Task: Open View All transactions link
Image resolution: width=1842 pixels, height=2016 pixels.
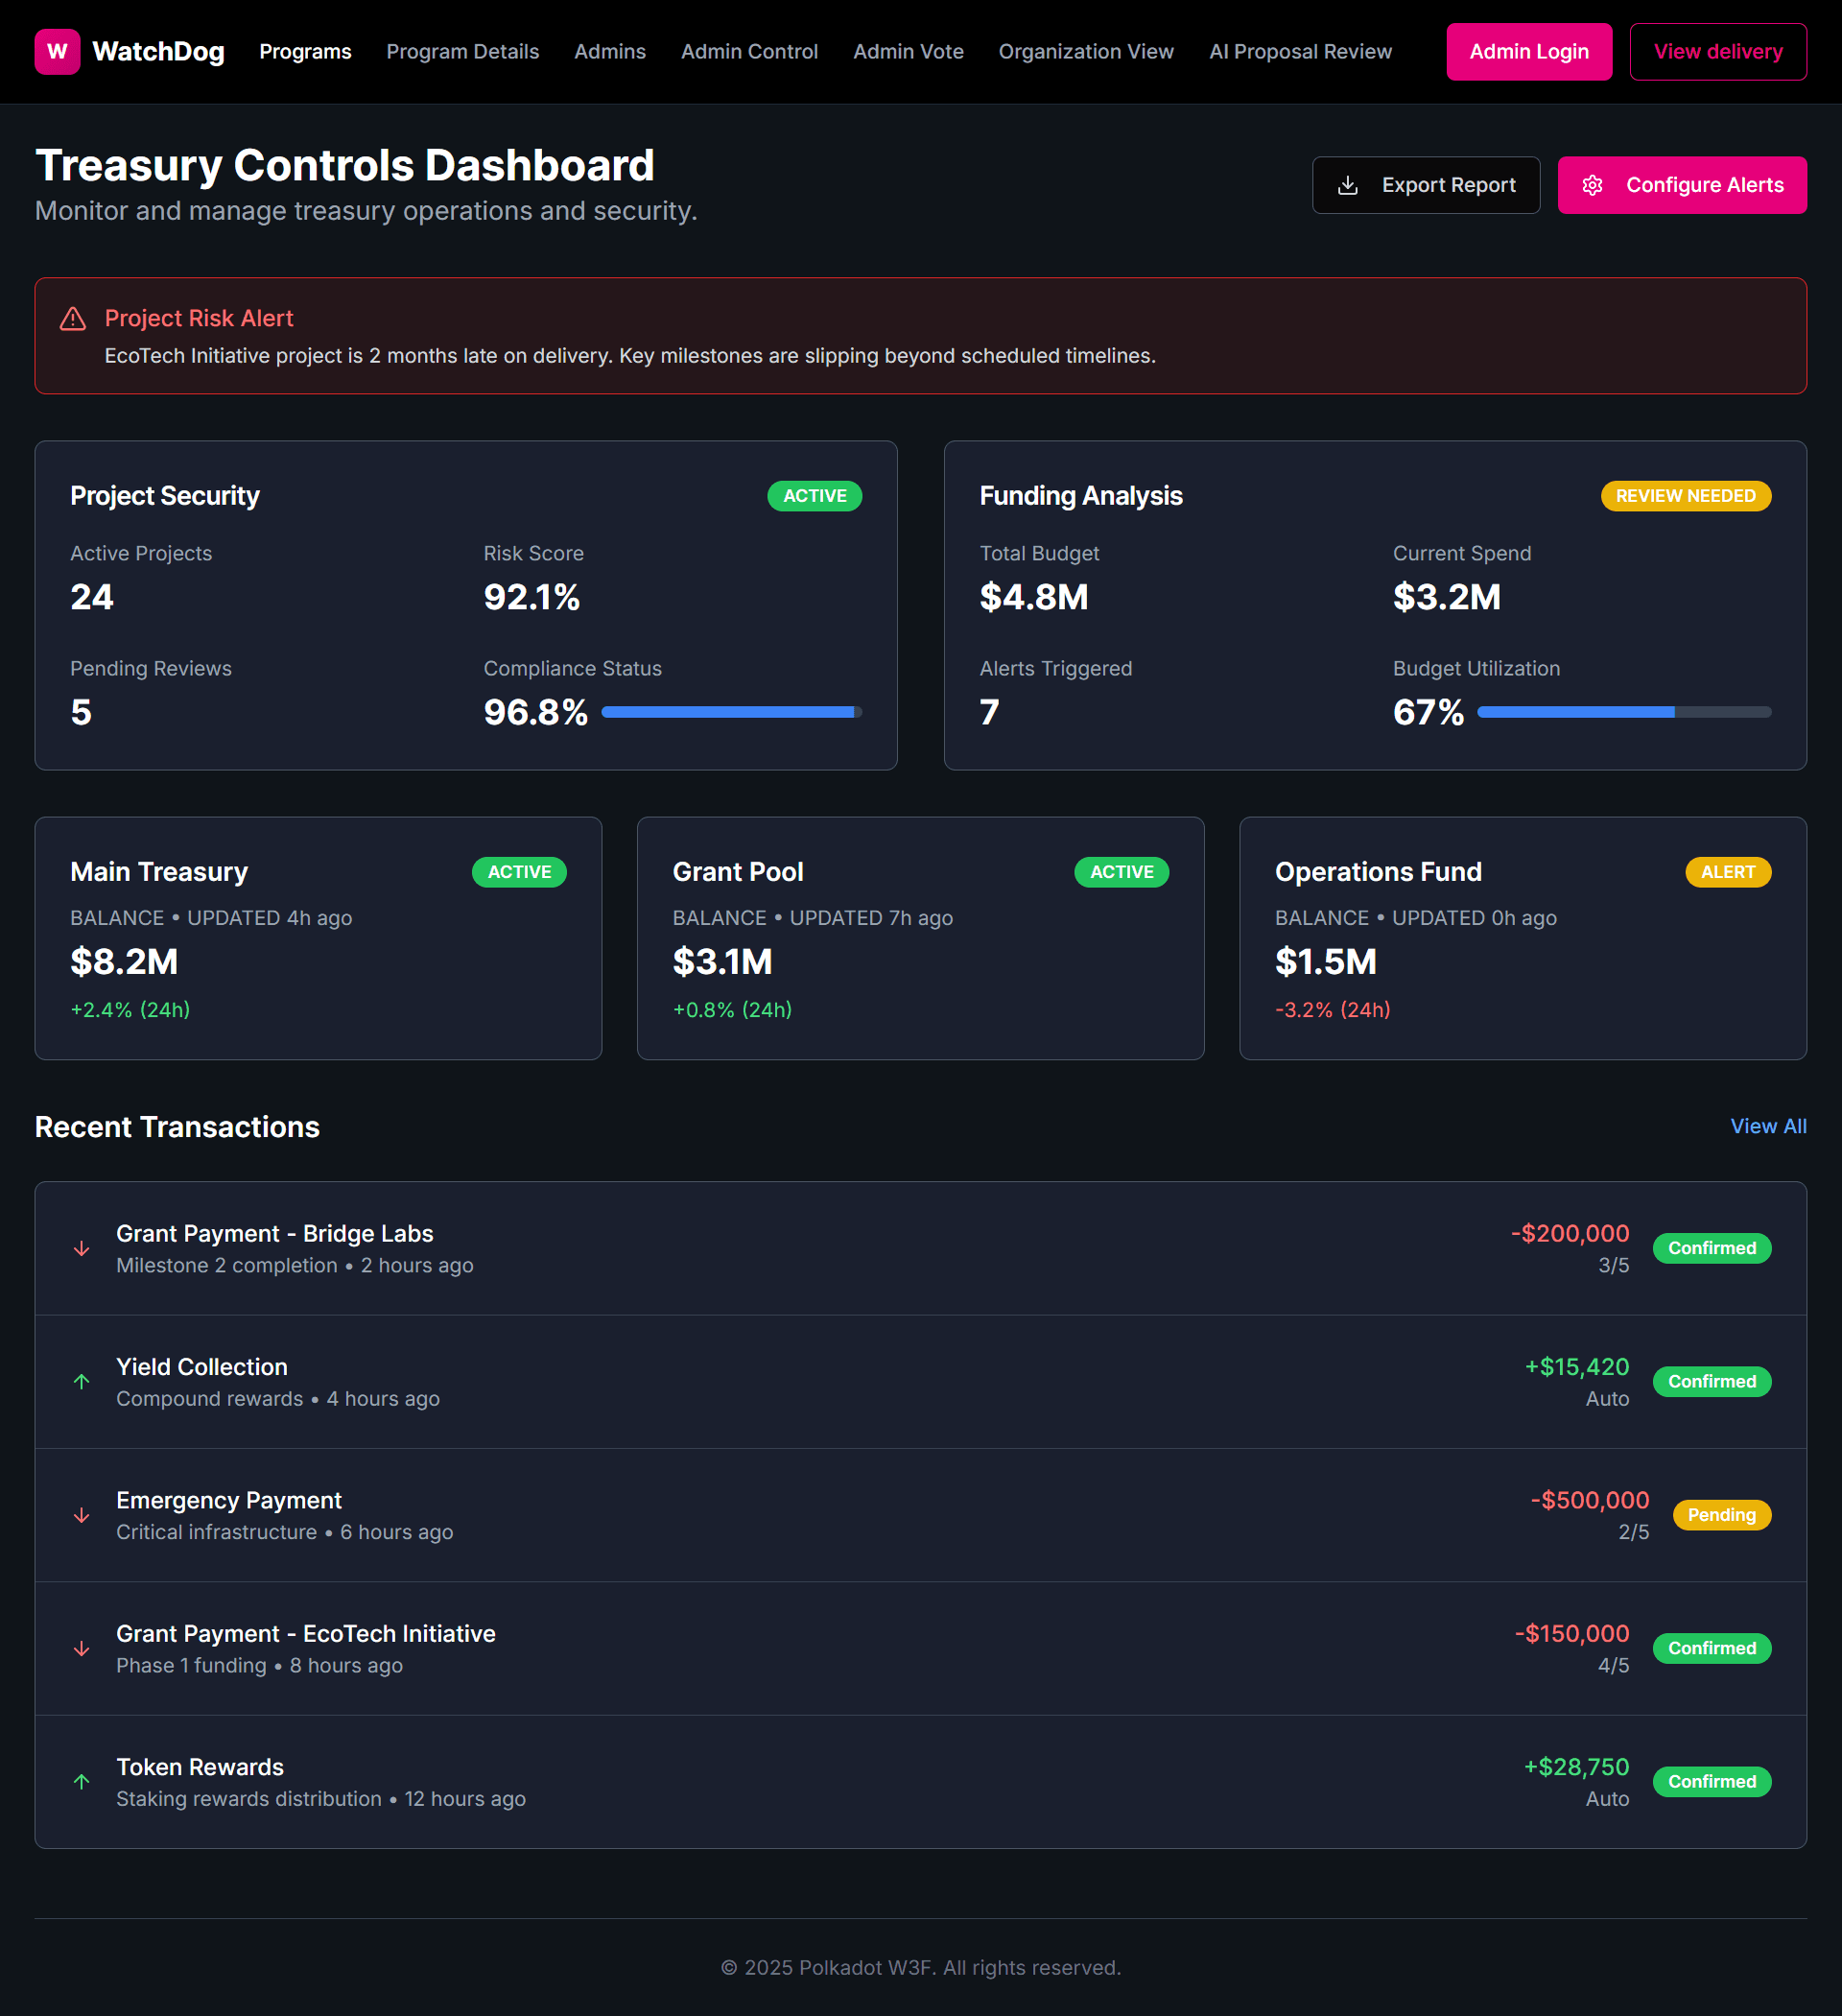Action: tap(1767, 1126)
